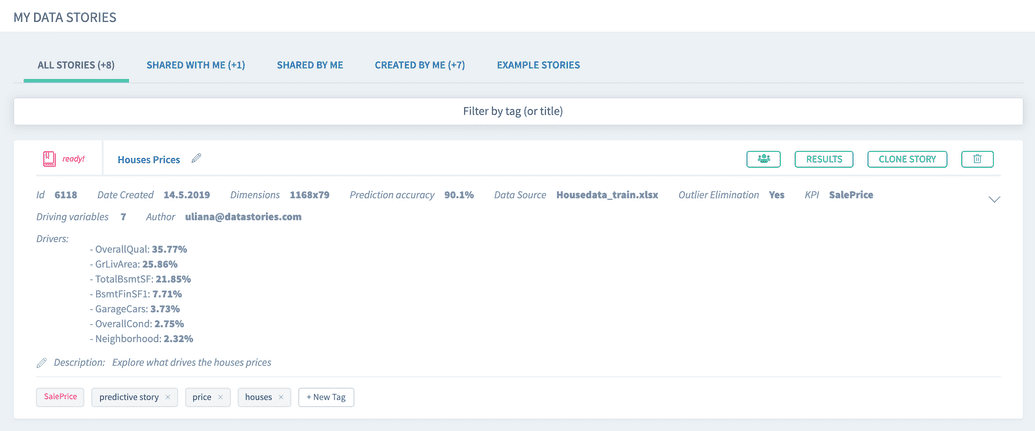
Task: Click the TotalBsmtSF driver 21.85%
Action: click(x=141, y=279)
